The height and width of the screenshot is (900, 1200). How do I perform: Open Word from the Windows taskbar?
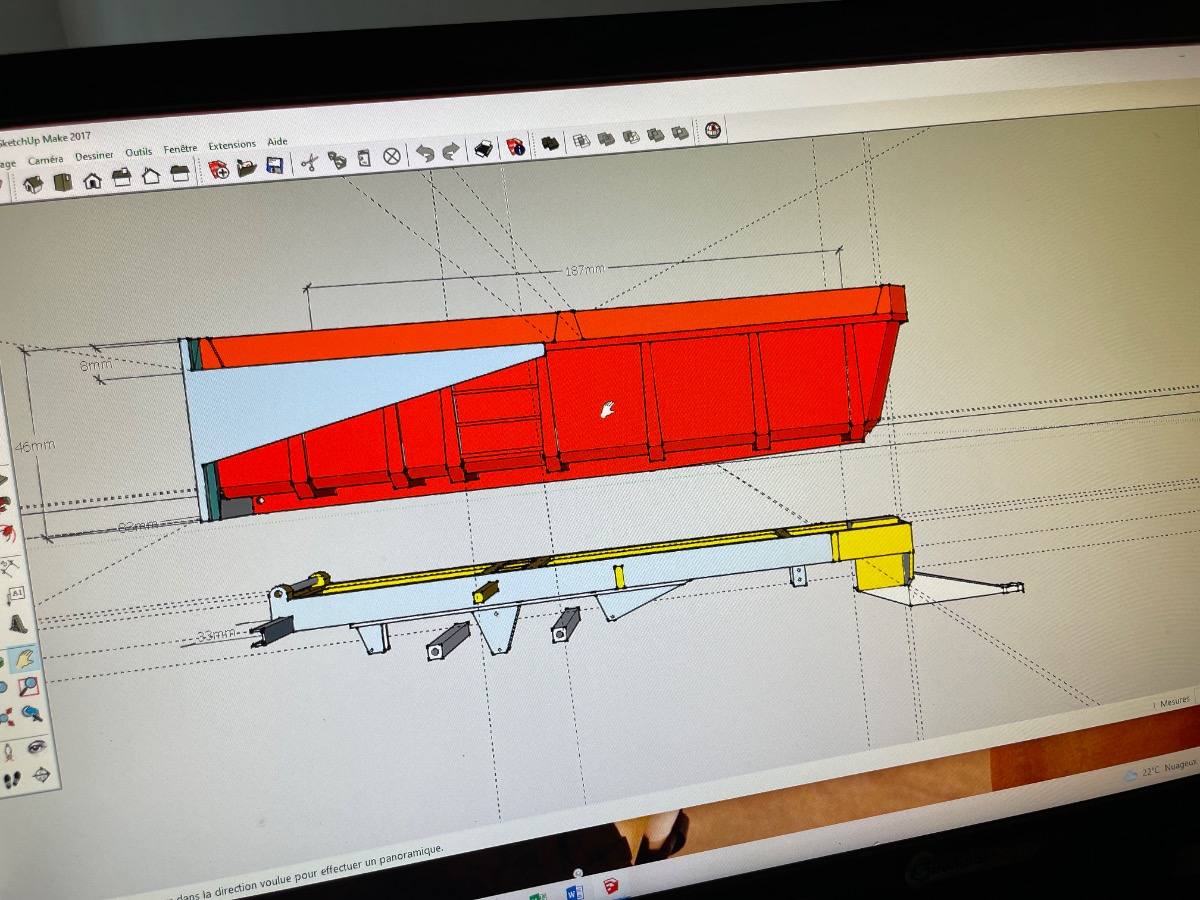coord(574,892)
